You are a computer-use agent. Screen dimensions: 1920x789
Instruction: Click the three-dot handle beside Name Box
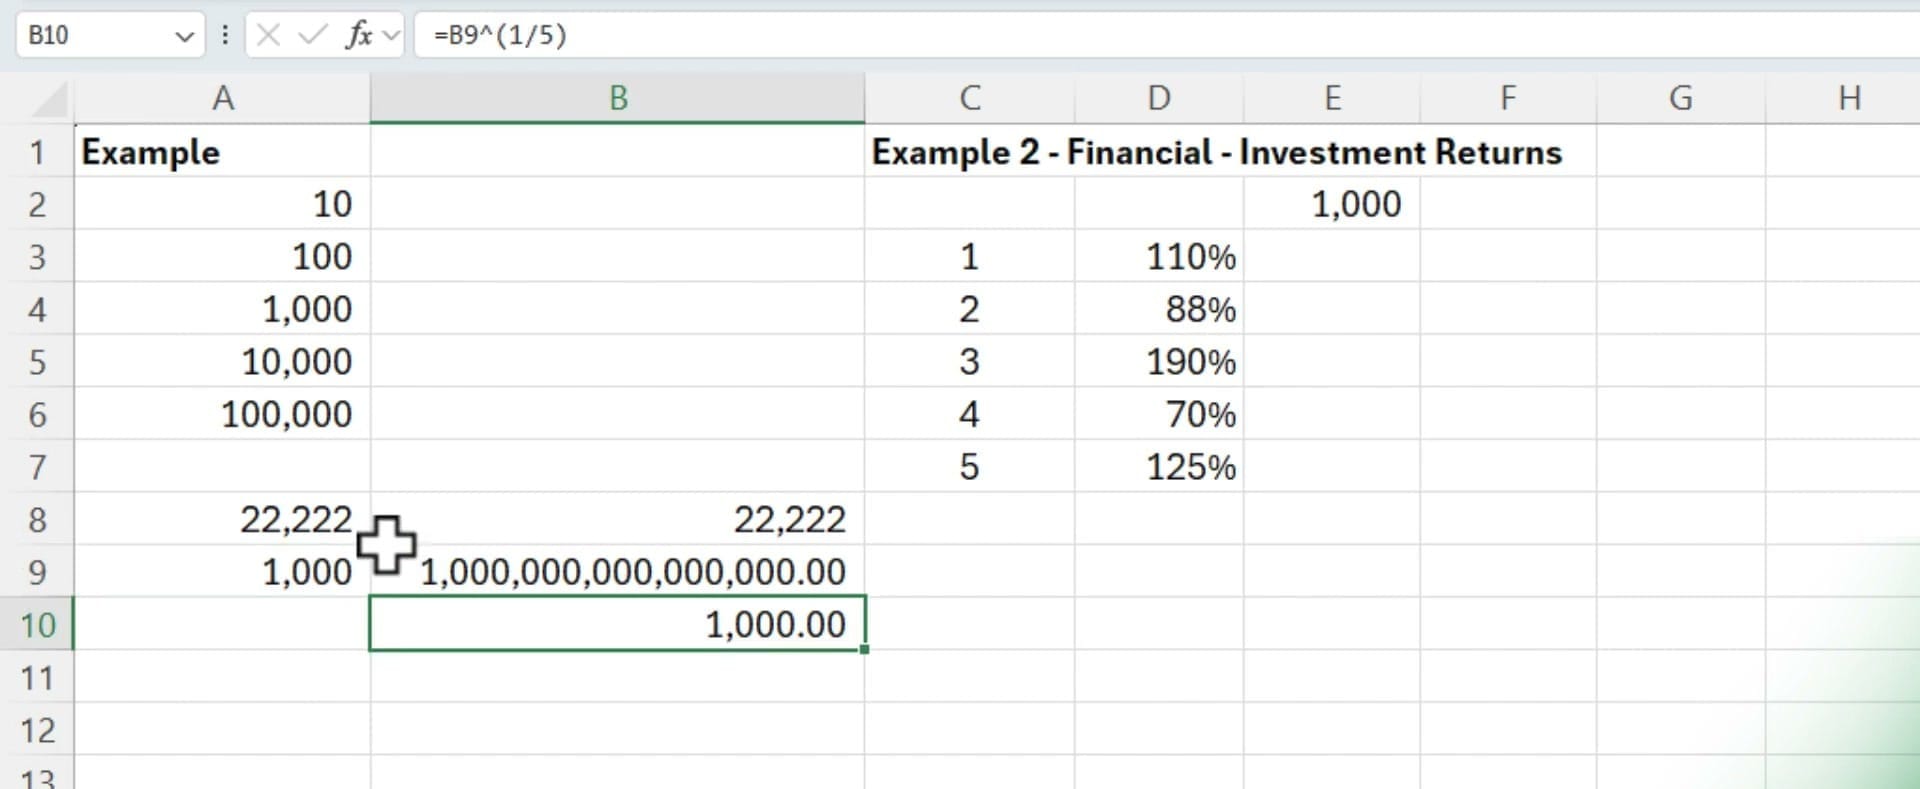[x=225, y=36]
